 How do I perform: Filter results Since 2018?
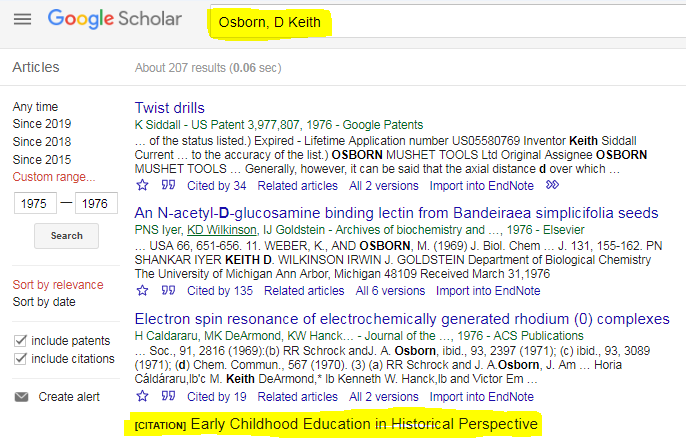click(x=42, y=142)
